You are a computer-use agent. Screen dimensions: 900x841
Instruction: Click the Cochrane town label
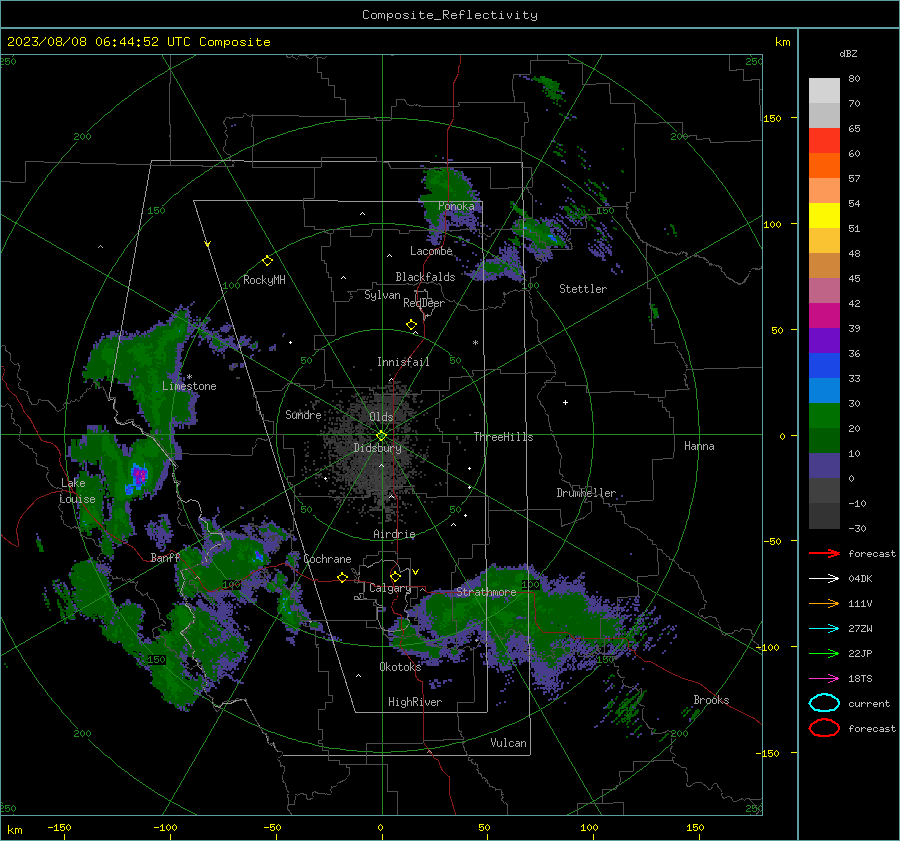pyautogui.click(x=327, y=559)
